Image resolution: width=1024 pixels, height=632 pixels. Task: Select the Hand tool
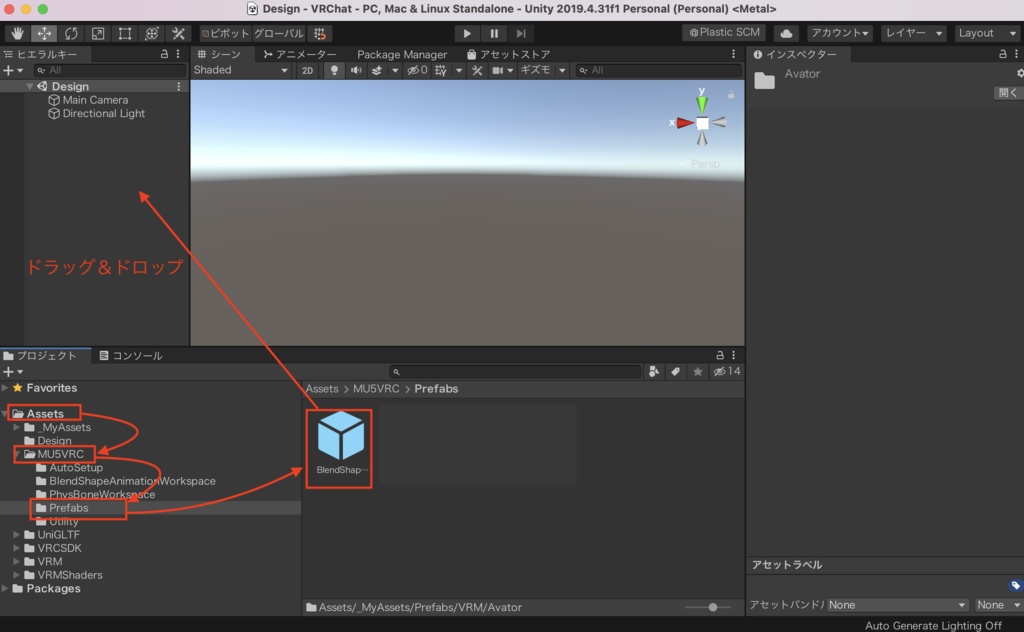tap(17, 33)
